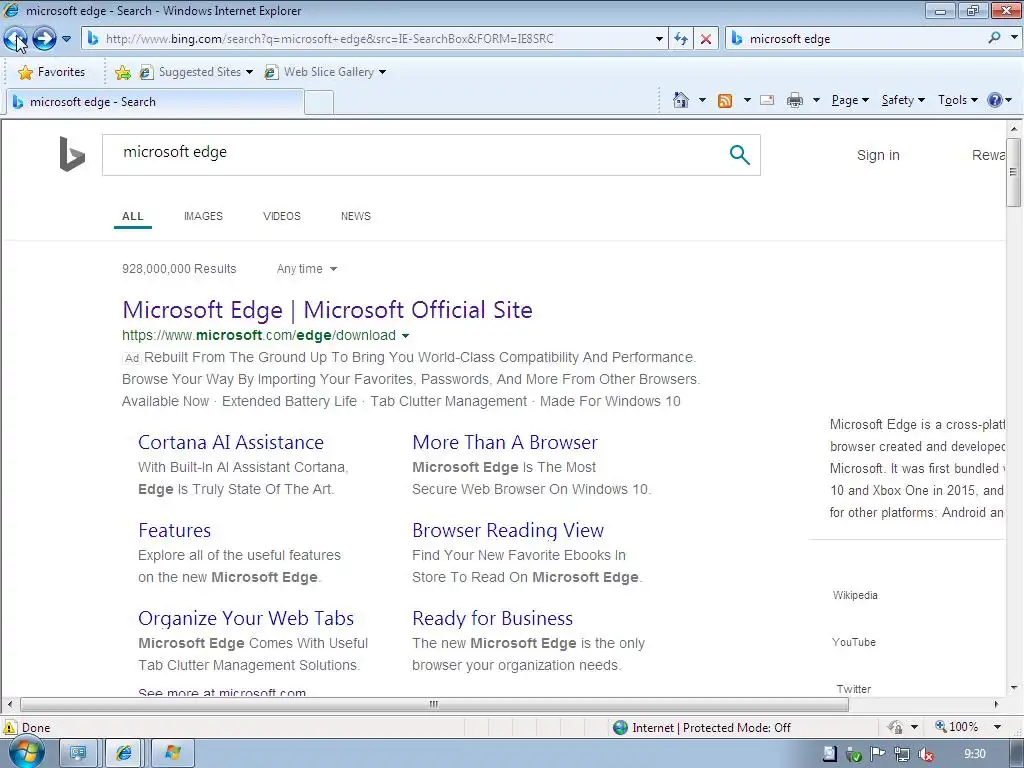Open 'Microsoft Edge | Microsoft Official Site' link
1024x768 pixels.
pos(327,310)
